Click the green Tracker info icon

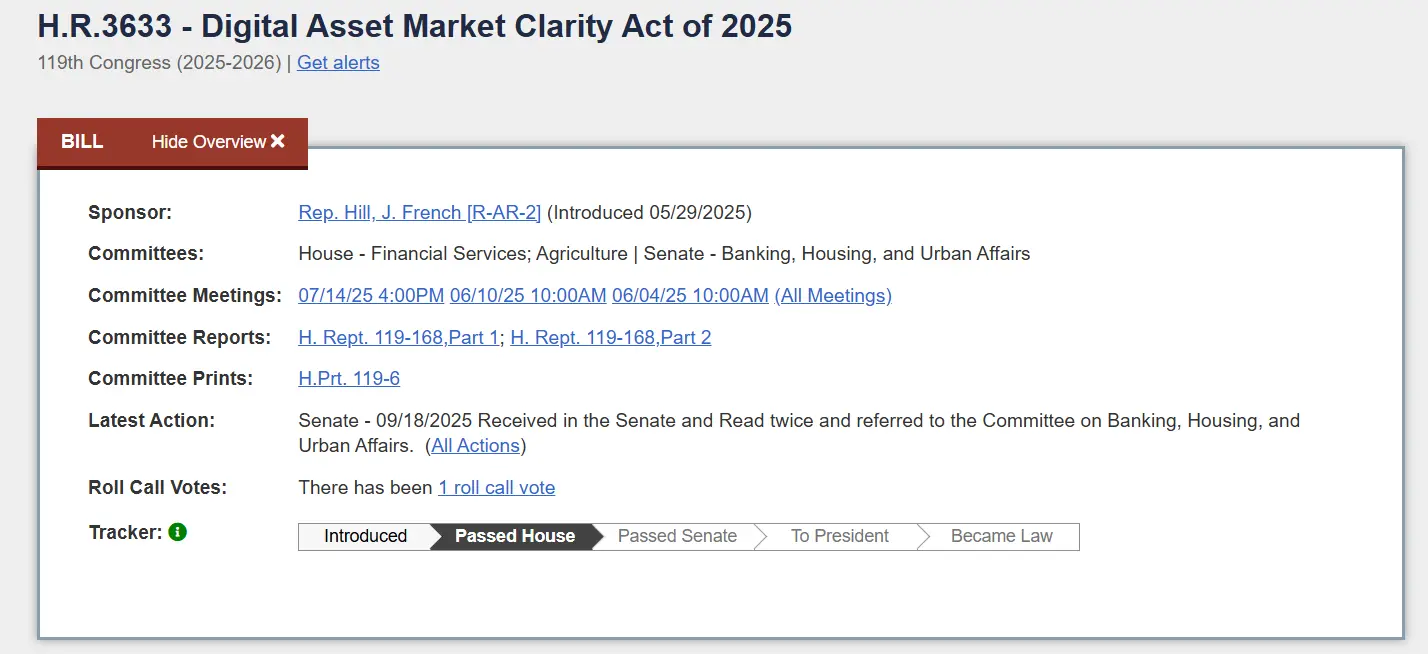click(x=178, y=532)
